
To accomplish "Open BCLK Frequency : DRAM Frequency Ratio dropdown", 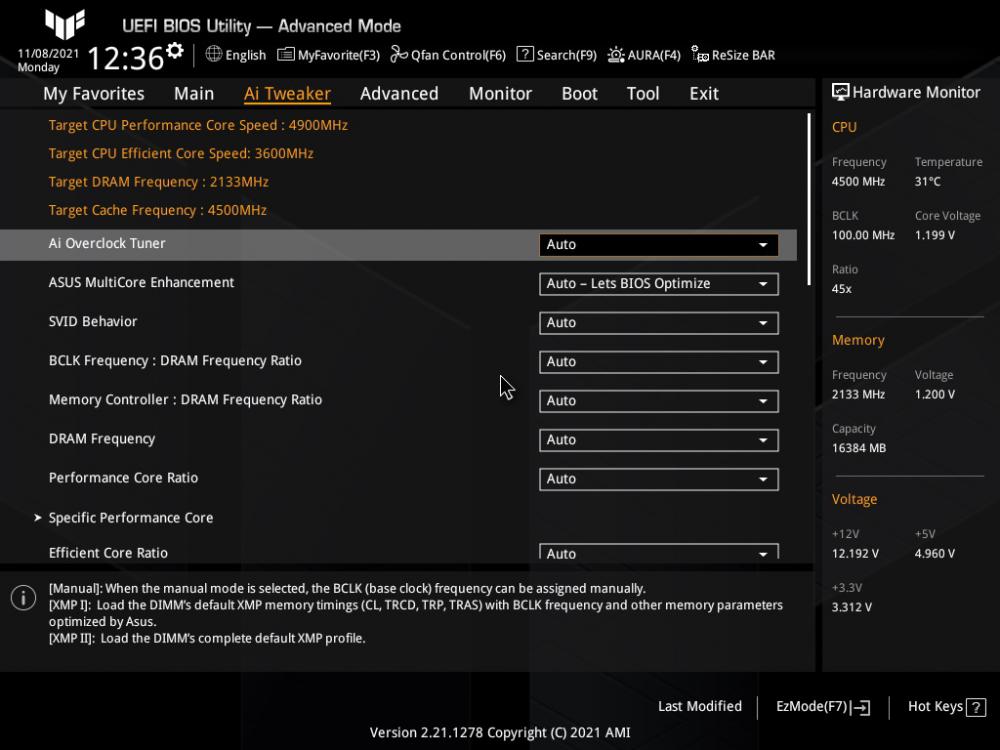I will [x=658, y=362].
